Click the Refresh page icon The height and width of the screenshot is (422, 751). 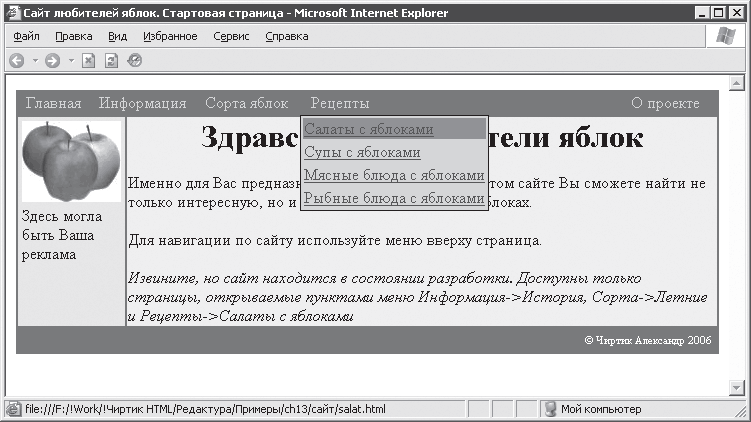(x=111, y=60)
